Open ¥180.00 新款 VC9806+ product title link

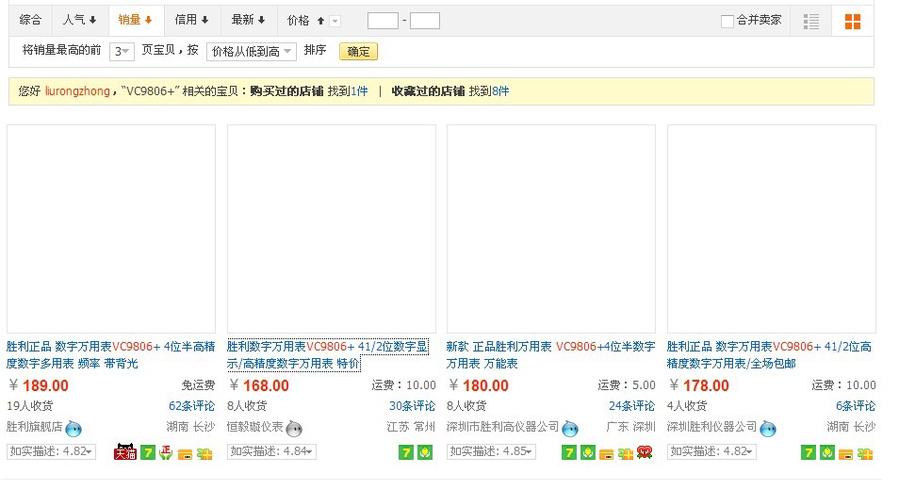tap(550, 355)
